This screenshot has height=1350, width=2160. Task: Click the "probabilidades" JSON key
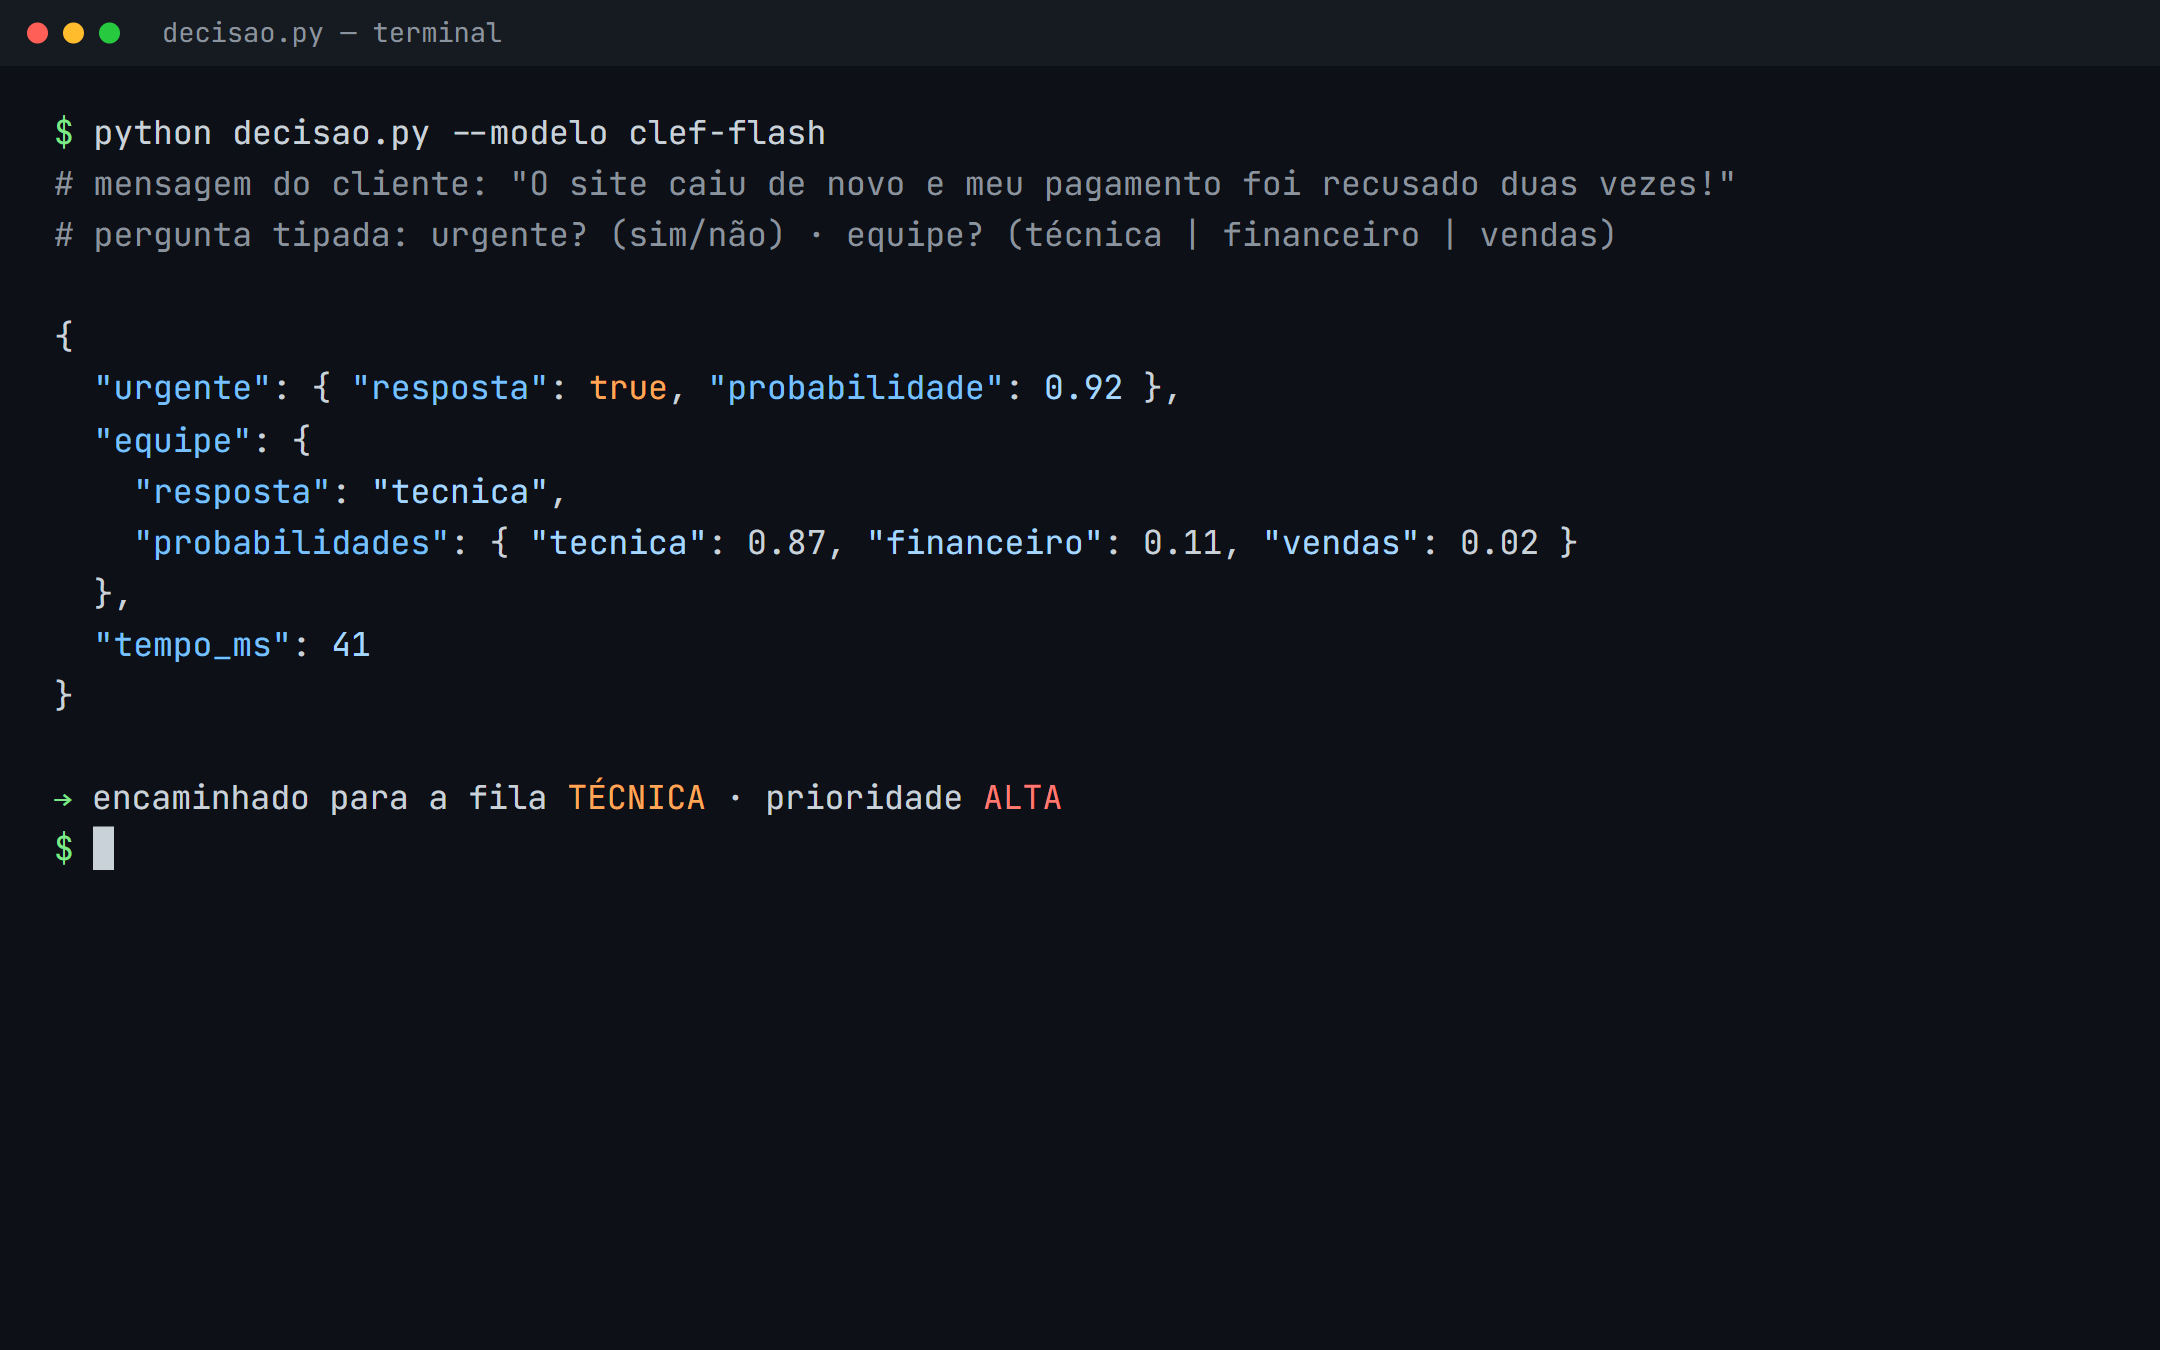coord(291,543)
